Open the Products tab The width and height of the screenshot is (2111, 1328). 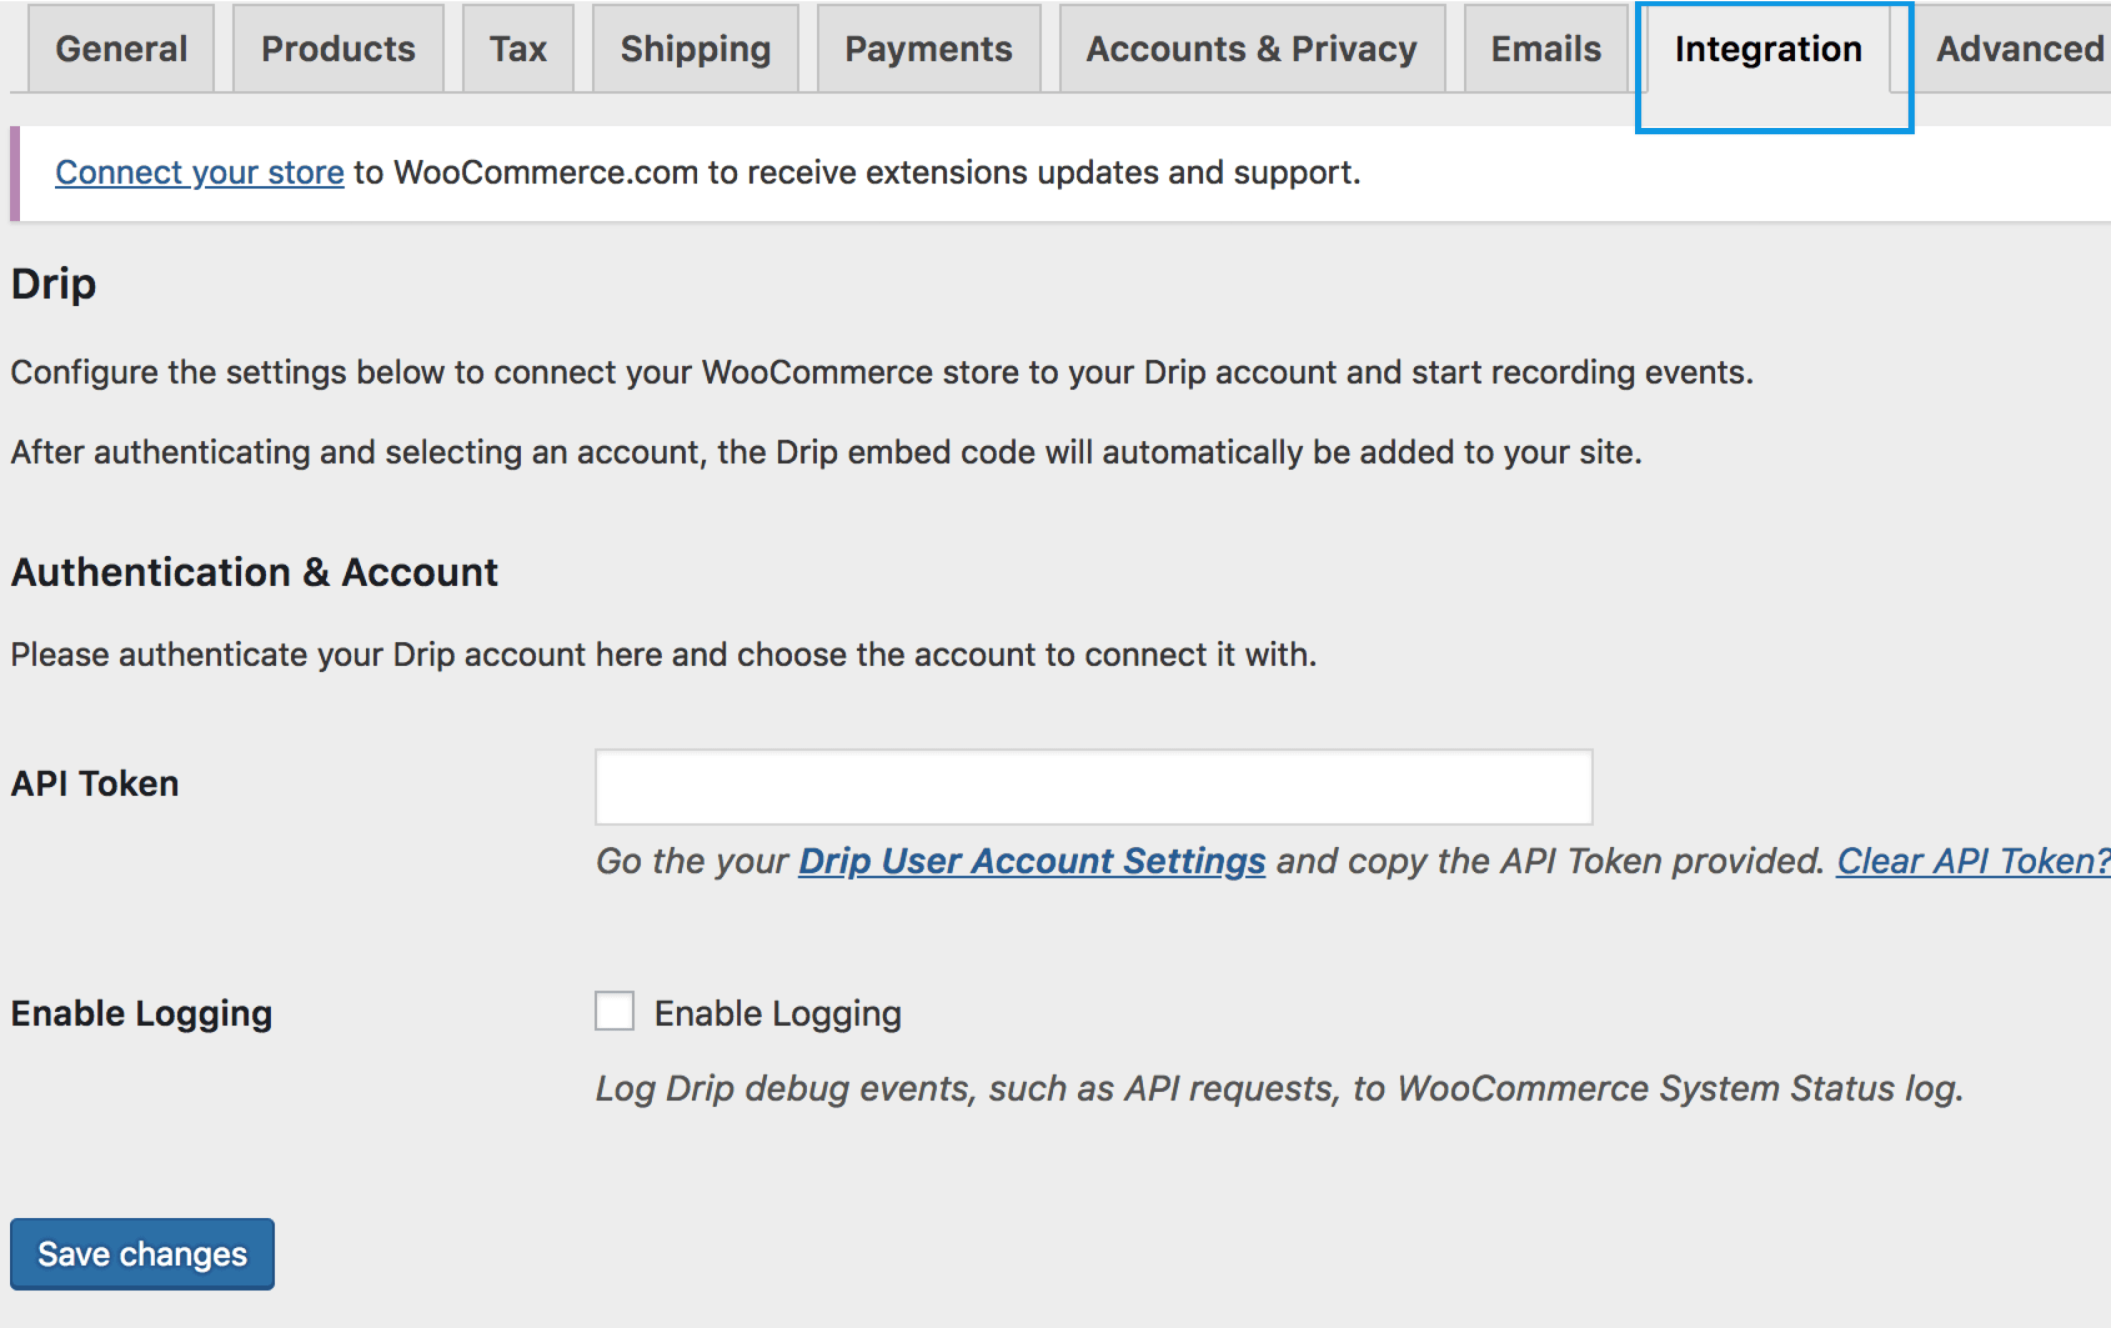point(338,48)
